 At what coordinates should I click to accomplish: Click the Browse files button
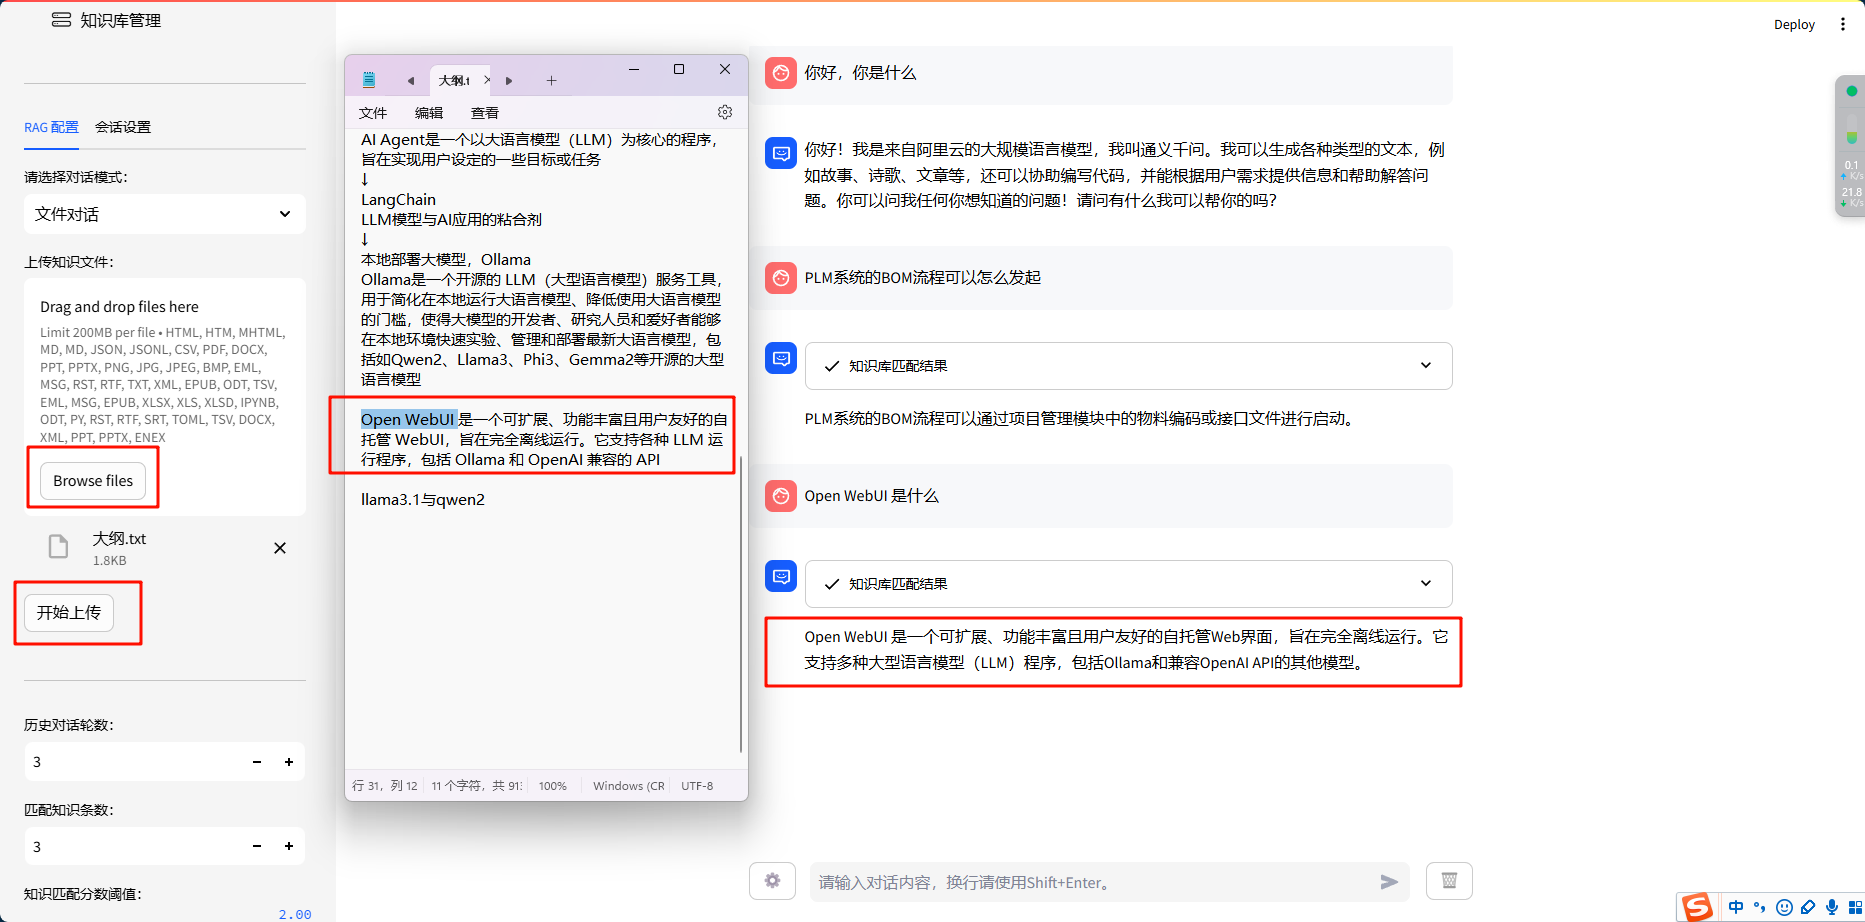(93, 481)
